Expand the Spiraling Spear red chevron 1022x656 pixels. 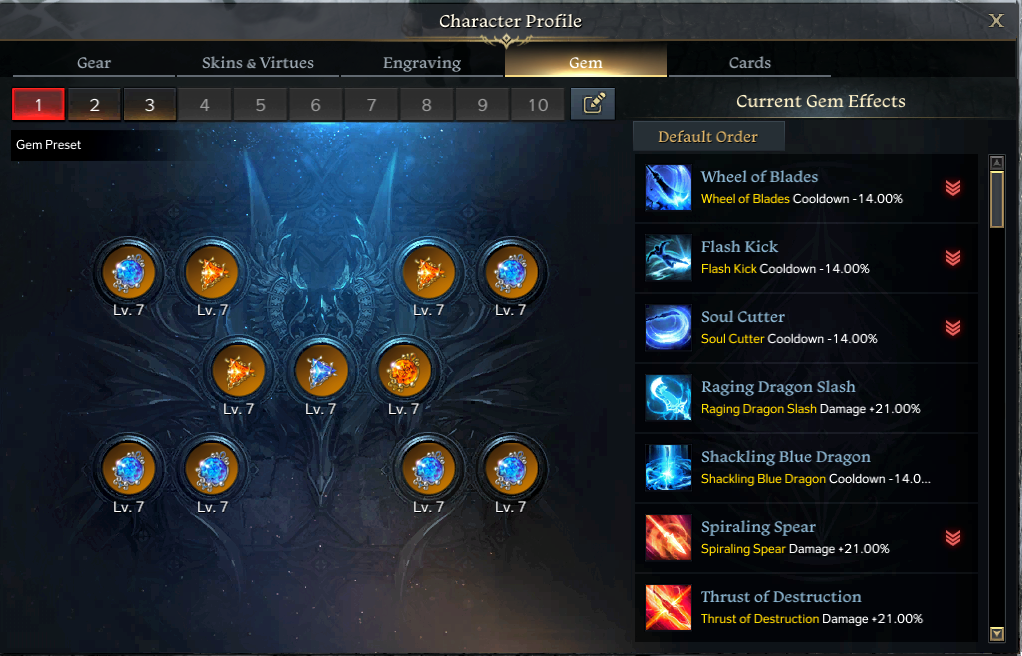(953, 537)
